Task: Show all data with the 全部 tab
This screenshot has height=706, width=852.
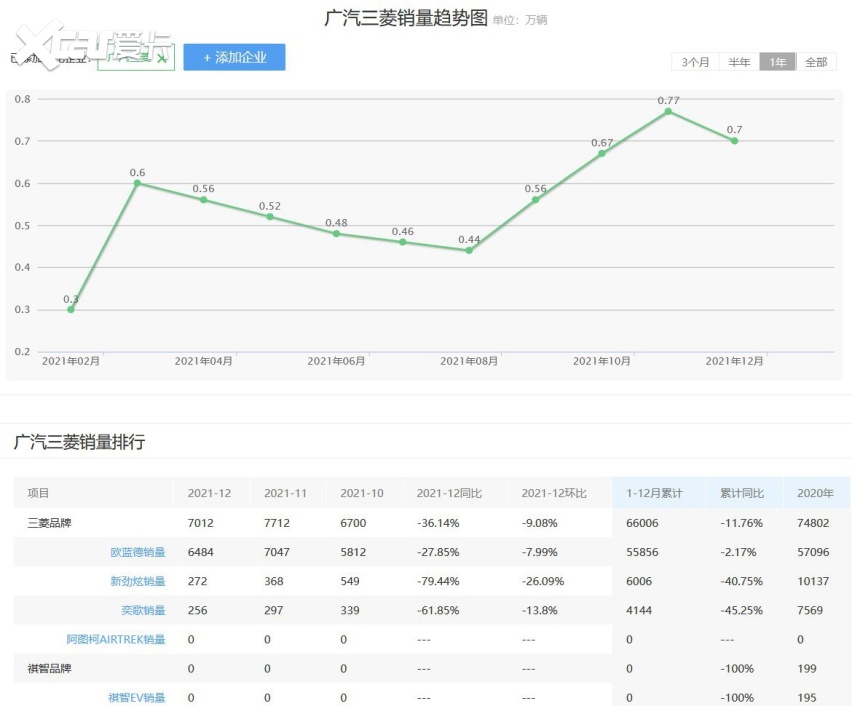Action: [816, 62]
